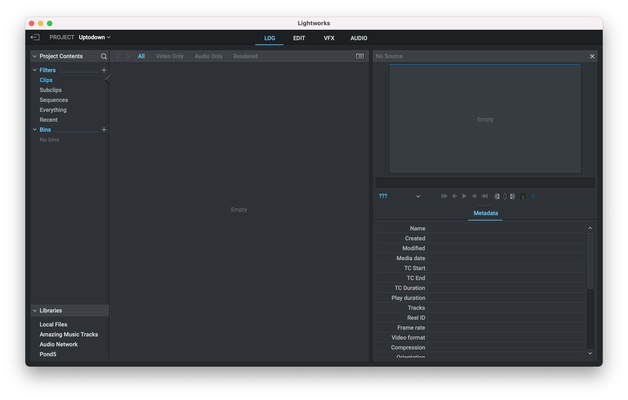This screenshot has height=400, width=628.
Task: Filter by Audio Only
Action: point(209,56)
